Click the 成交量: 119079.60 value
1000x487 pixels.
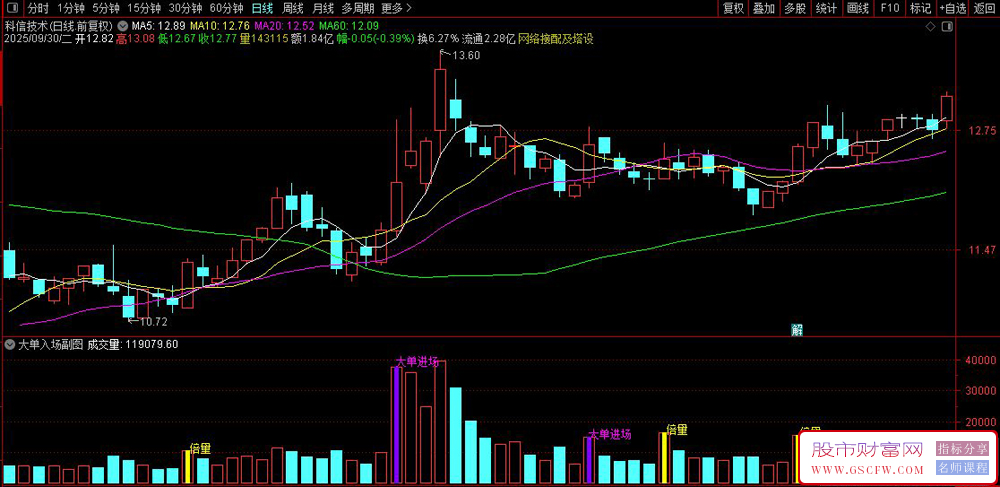pos(133,345)
